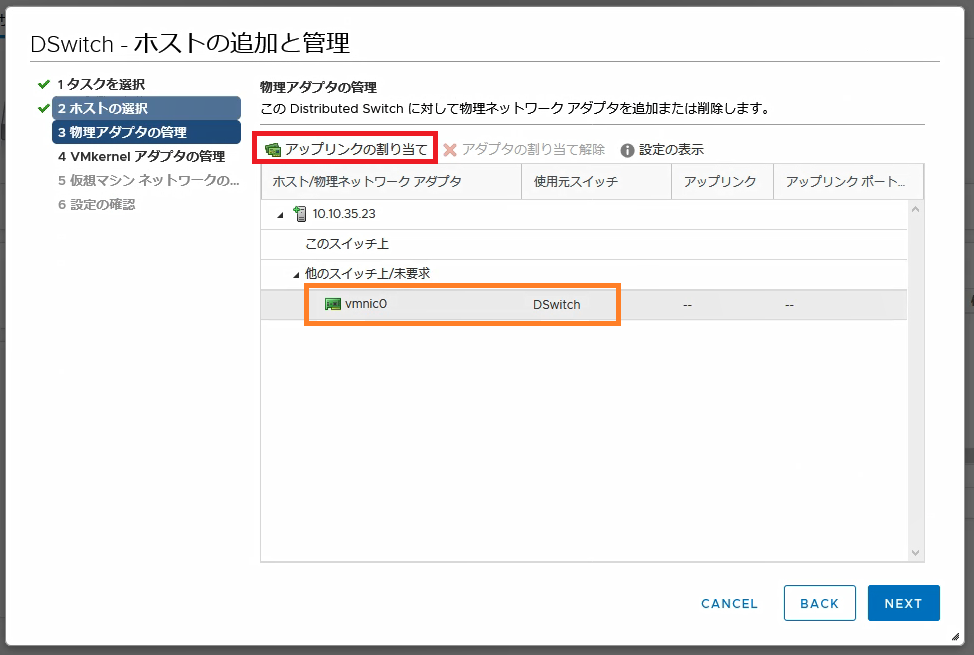Select the vmnic0 adapter row
The width and height of the screenshot is (974, 655).
point(583,305)
